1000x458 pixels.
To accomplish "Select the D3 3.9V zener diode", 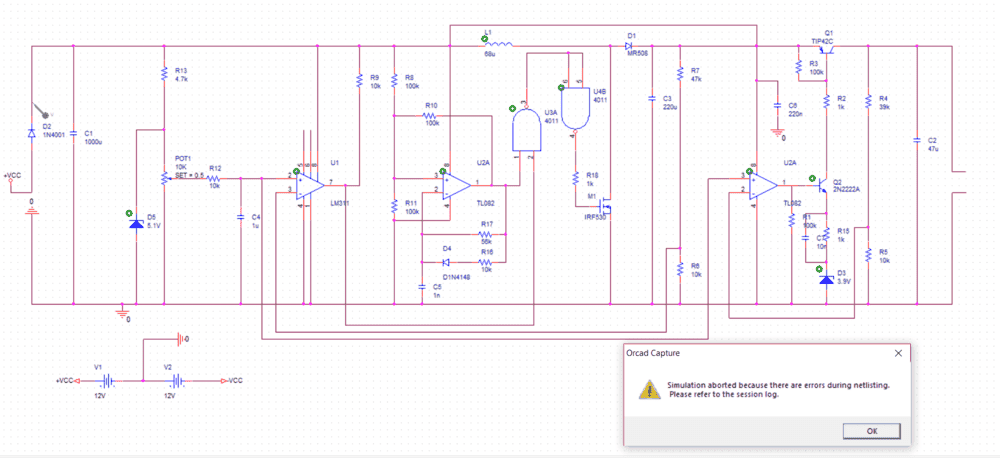I will (825, 279).
